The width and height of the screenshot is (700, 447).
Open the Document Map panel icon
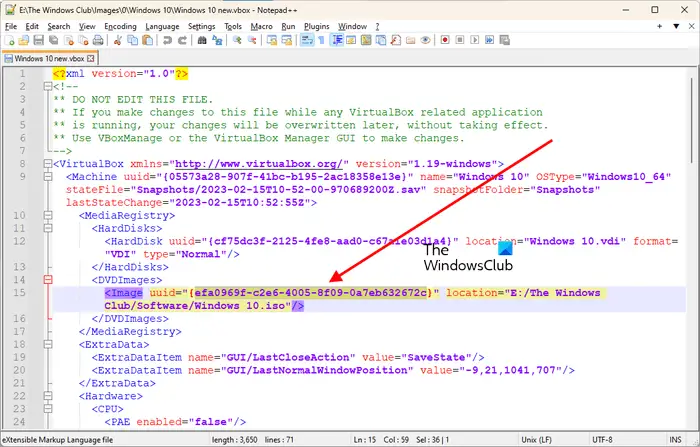click(366, 40)
